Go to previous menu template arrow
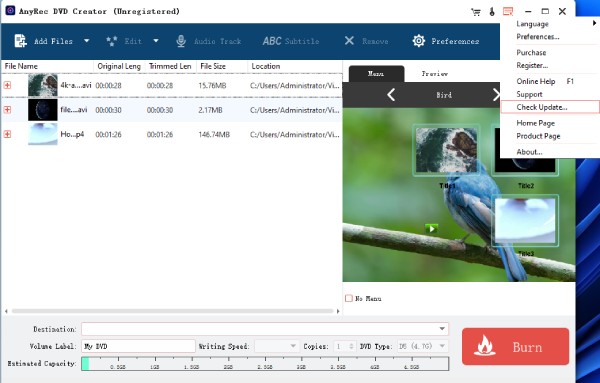Image resolution: width=600 pixels, height=383 pixels. coord(391,95)
